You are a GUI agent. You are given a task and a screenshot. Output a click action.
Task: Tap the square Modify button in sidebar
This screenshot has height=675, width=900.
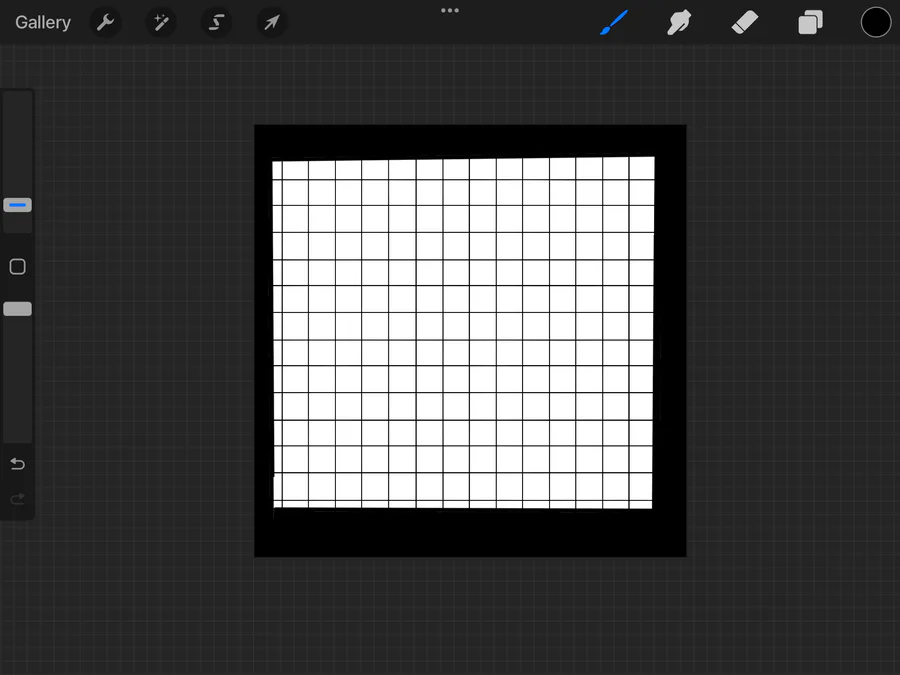coord(18,266)
